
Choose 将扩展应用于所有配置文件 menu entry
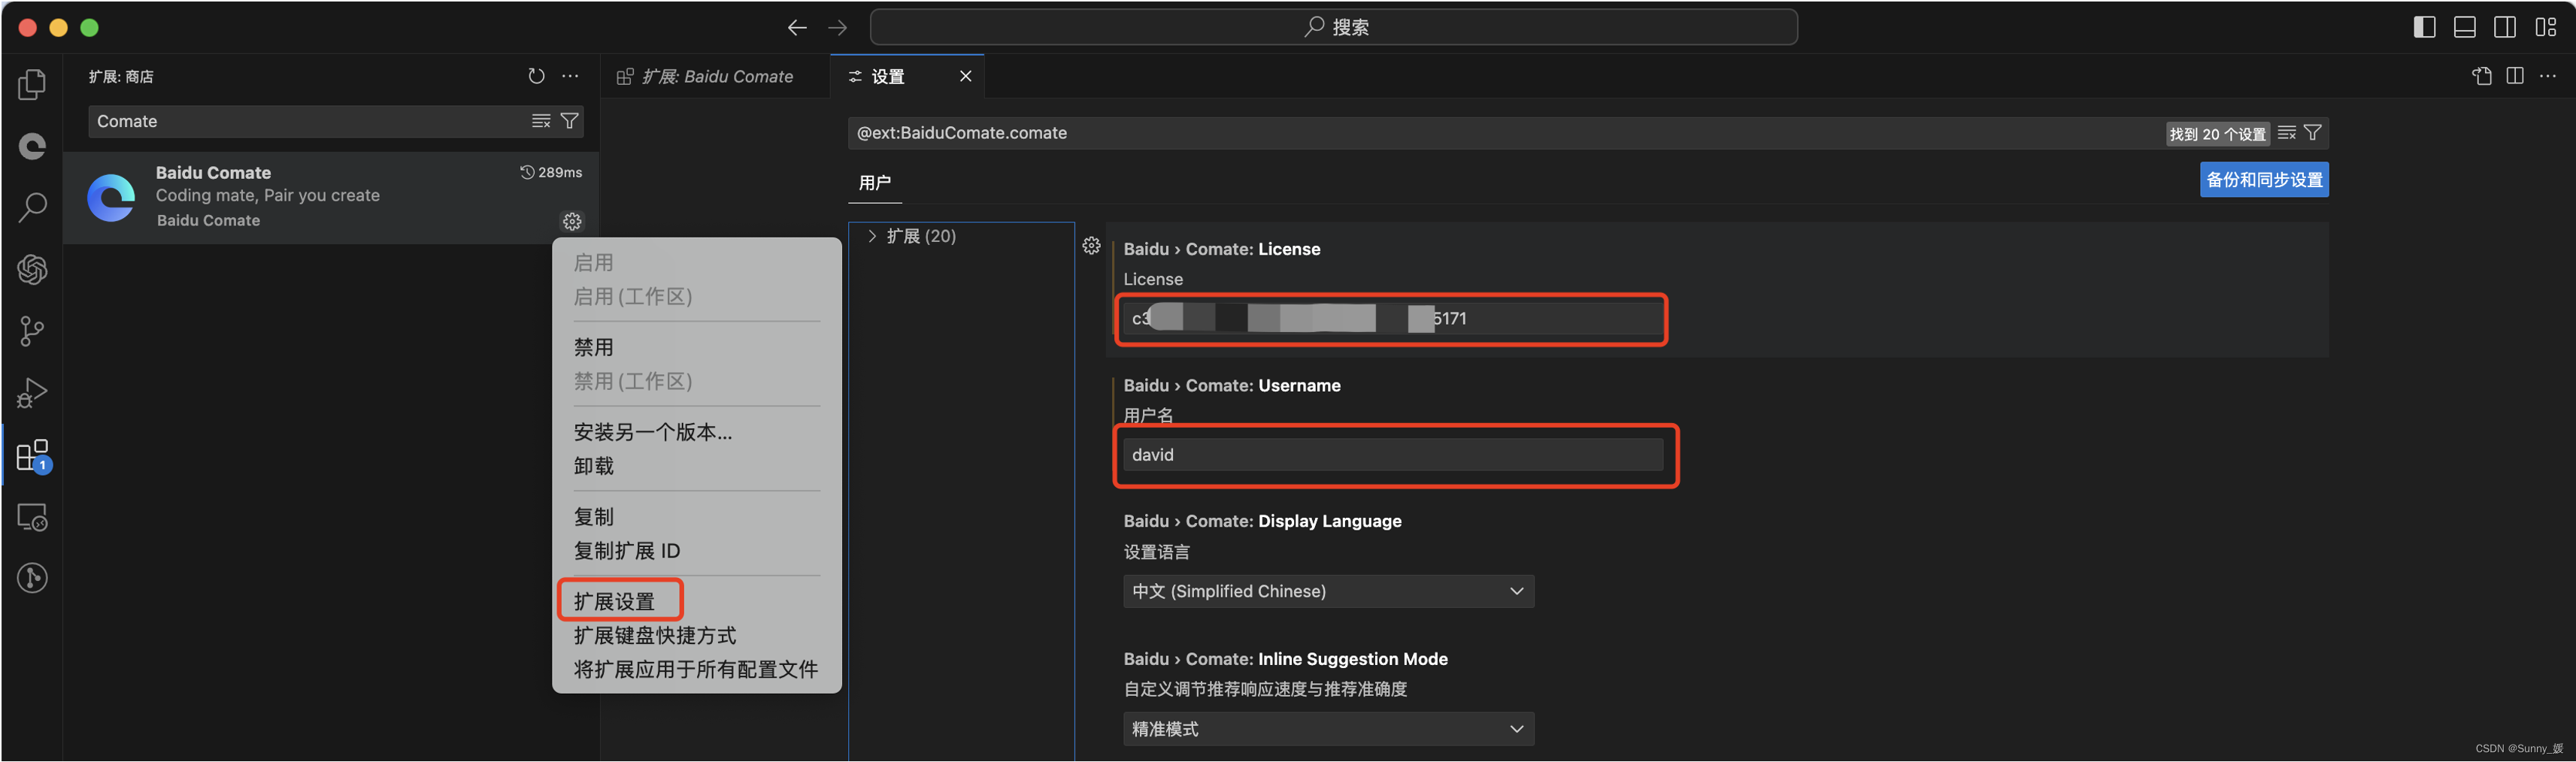point(696,669)
